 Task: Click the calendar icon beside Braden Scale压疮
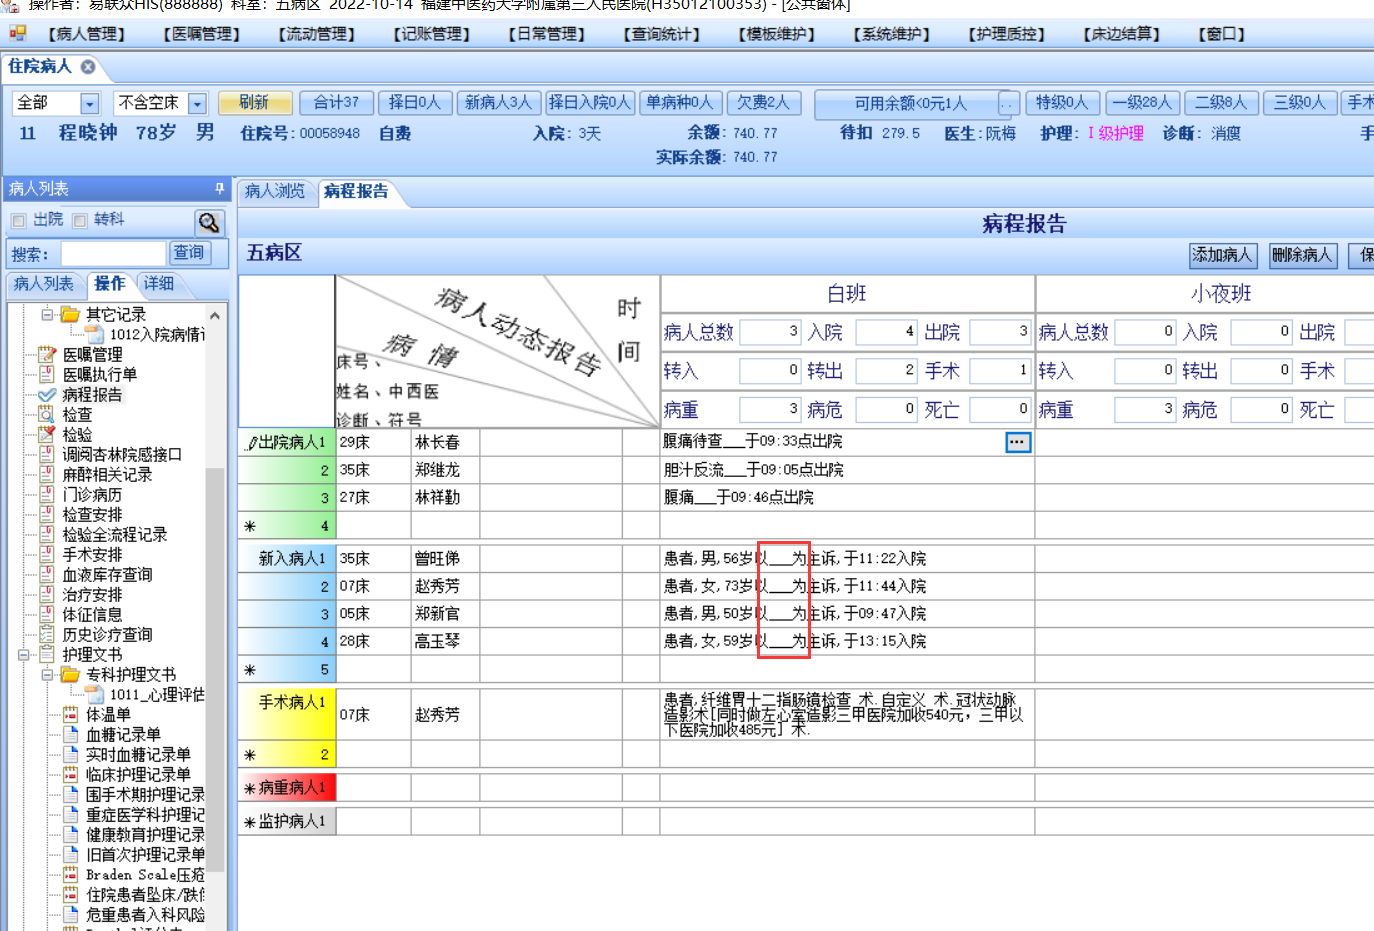pos(70,874)
